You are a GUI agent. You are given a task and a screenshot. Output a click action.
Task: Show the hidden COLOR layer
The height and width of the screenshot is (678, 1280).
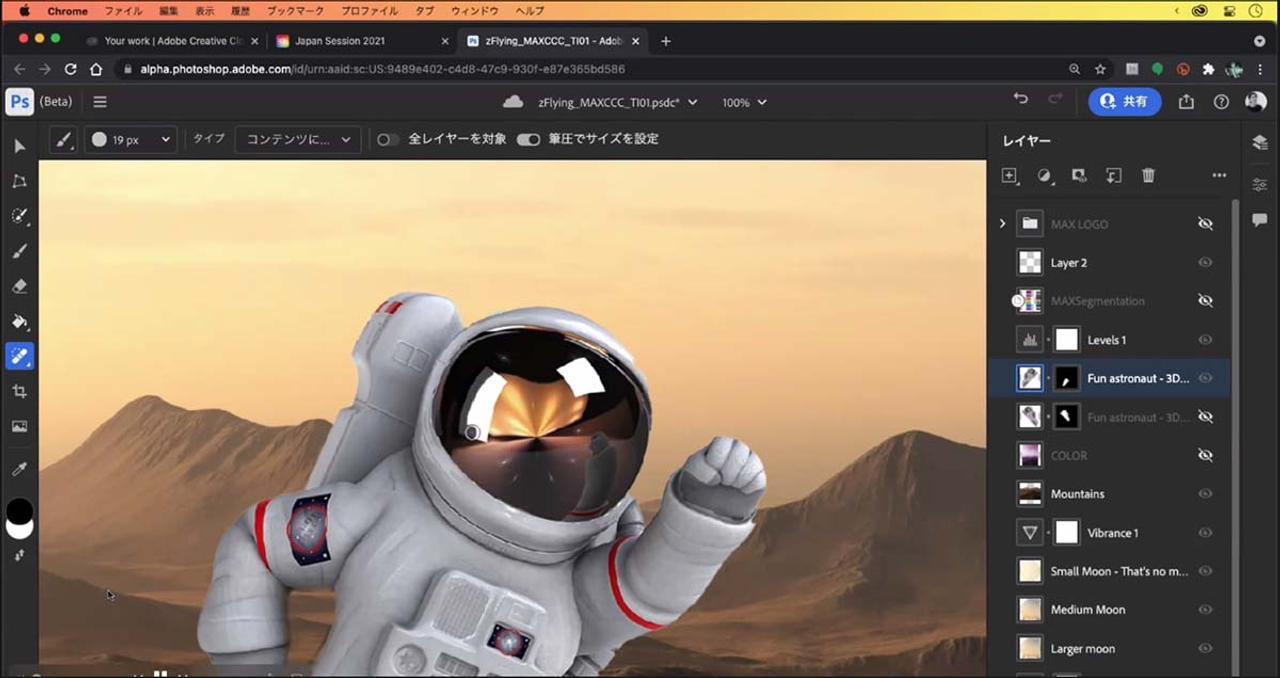[x=1205, y=455]
